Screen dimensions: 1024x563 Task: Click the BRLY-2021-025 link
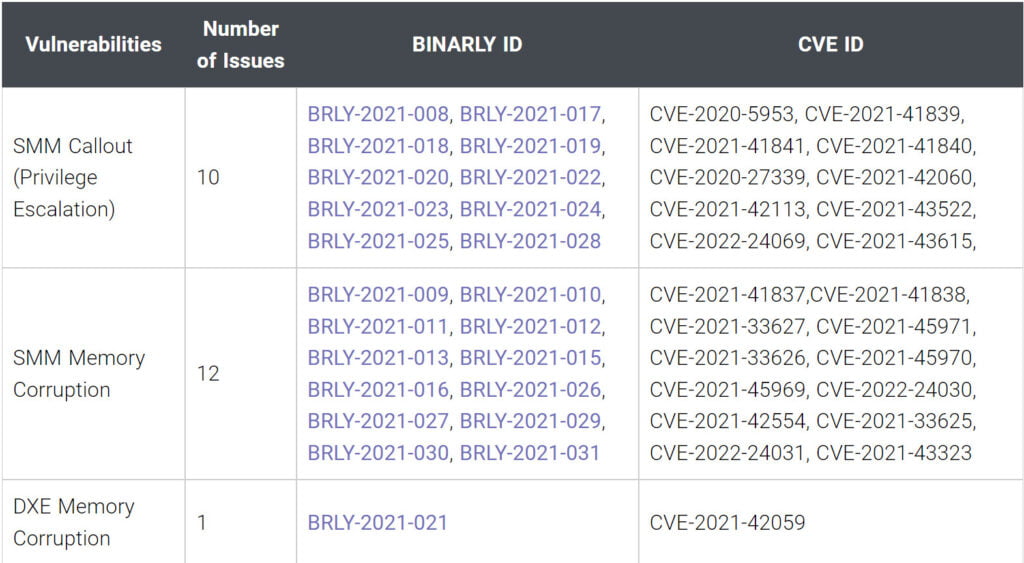[378, 241]
